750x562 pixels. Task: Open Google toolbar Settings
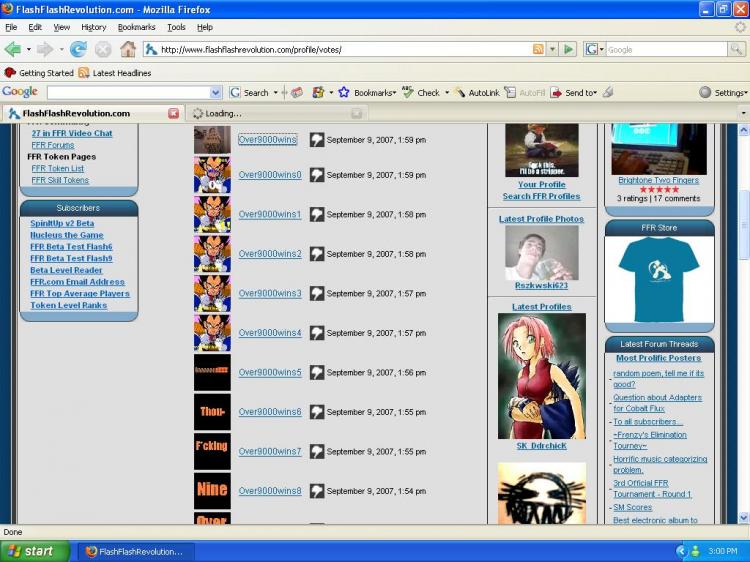pos(723,93)
